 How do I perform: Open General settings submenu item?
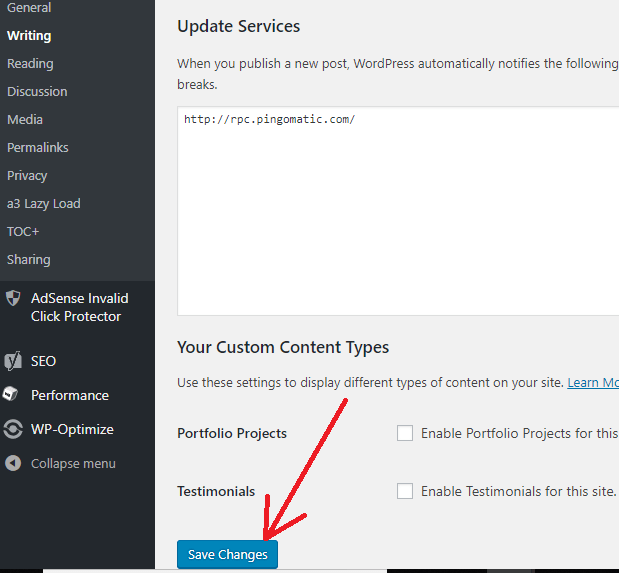tap(29, 8)
